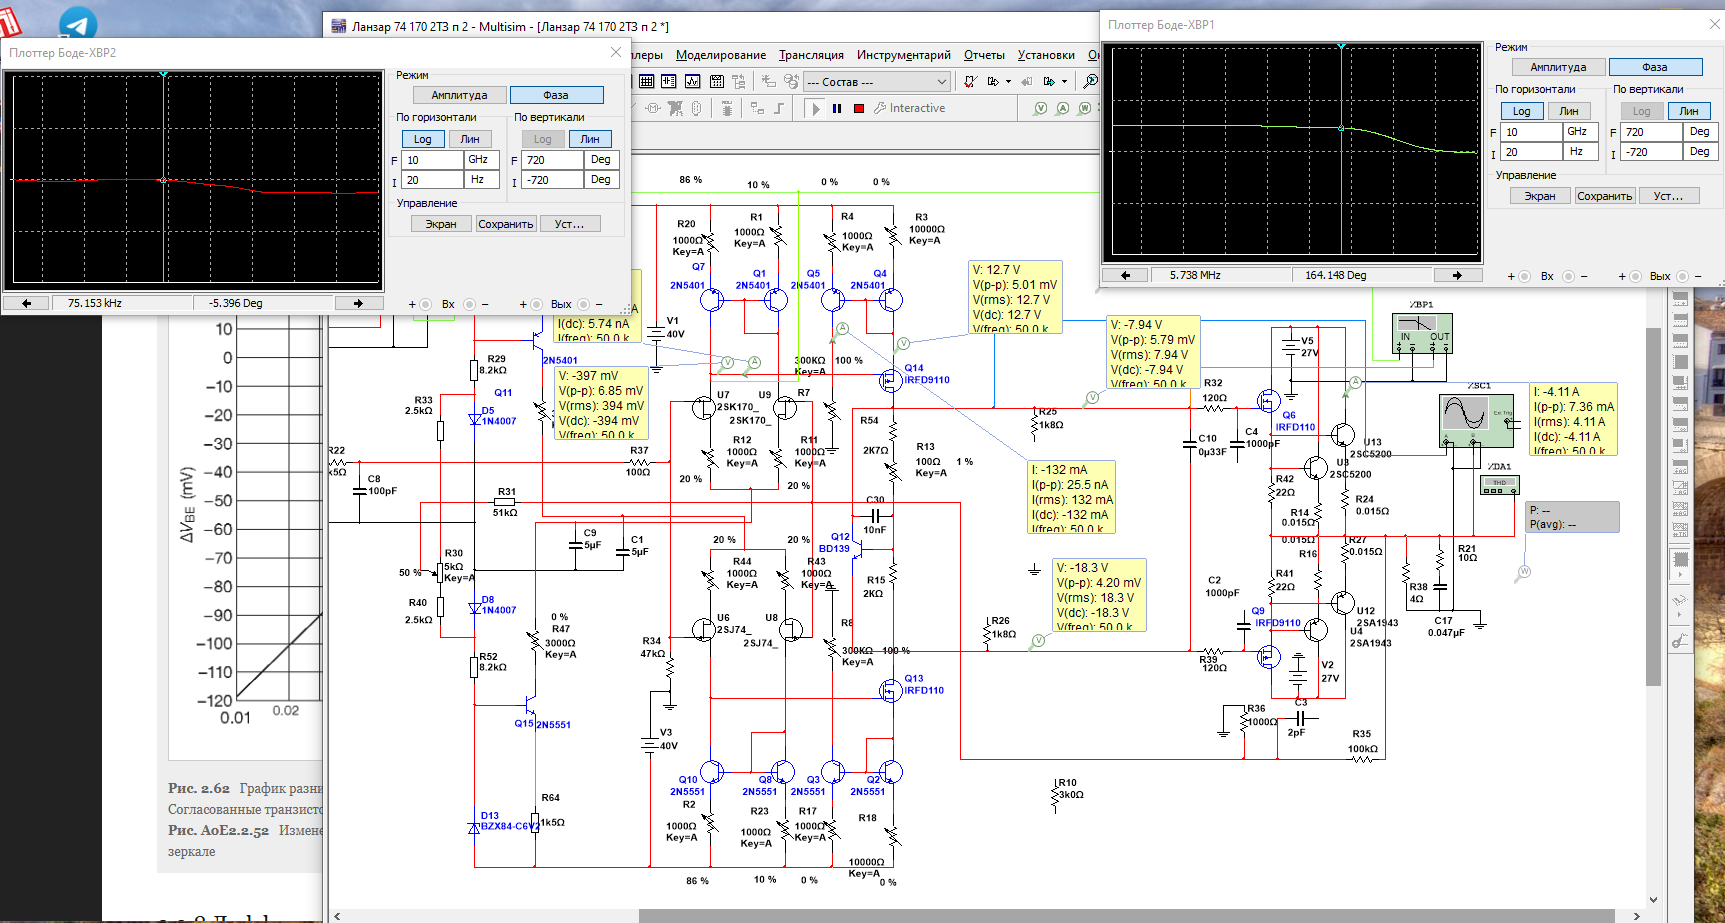The width and height of the screenshot is (1725, 923).
Task: Open the Отчеты menu
Action: click(984, 55)
